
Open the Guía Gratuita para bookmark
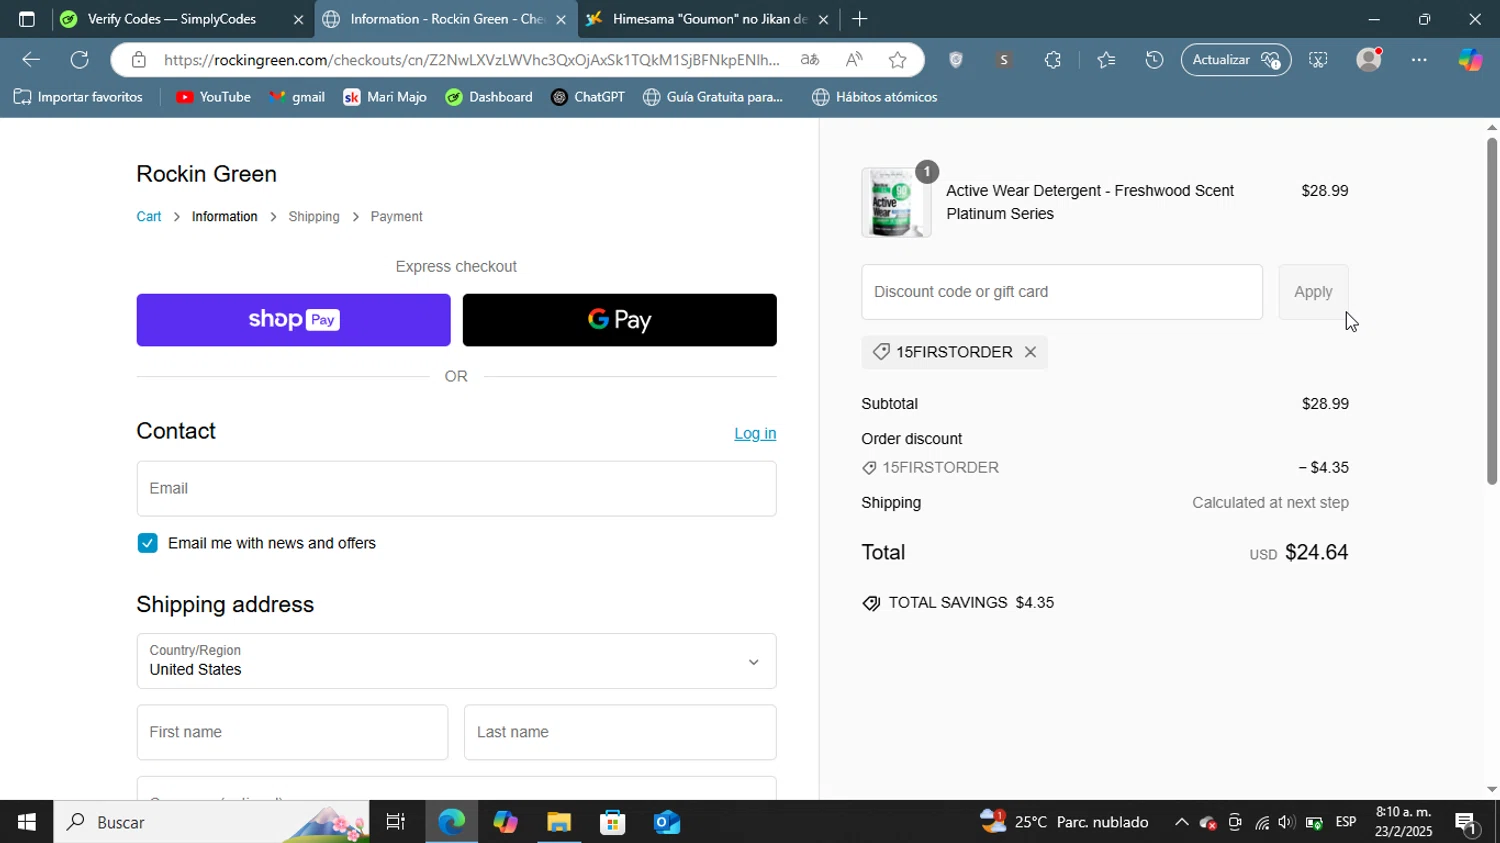[x=714, y=97]
